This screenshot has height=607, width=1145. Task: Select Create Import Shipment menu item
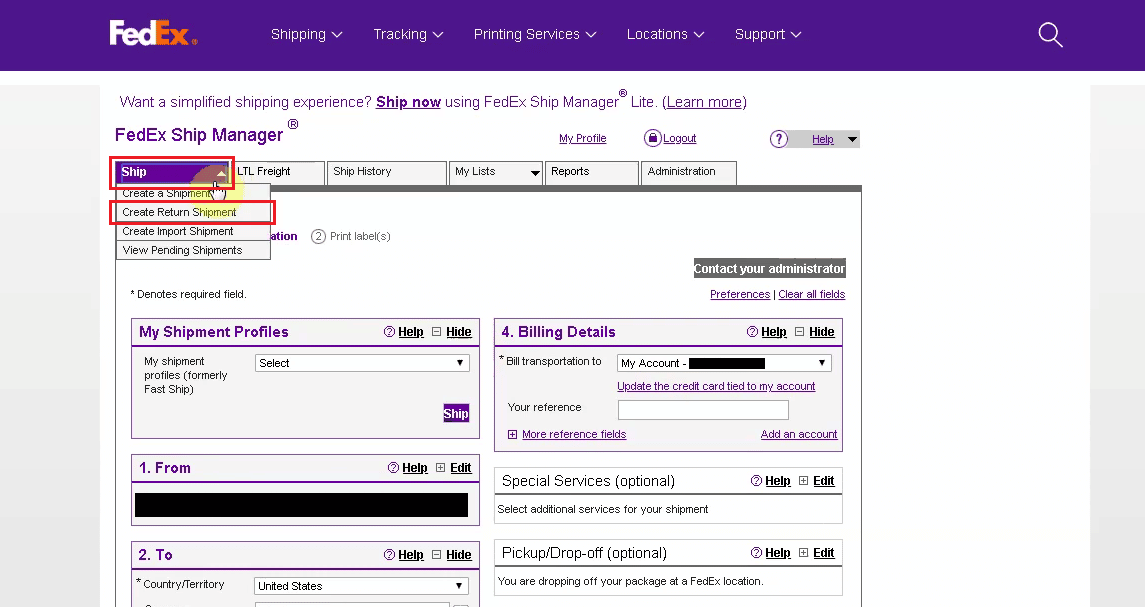(x=193, y=232)
